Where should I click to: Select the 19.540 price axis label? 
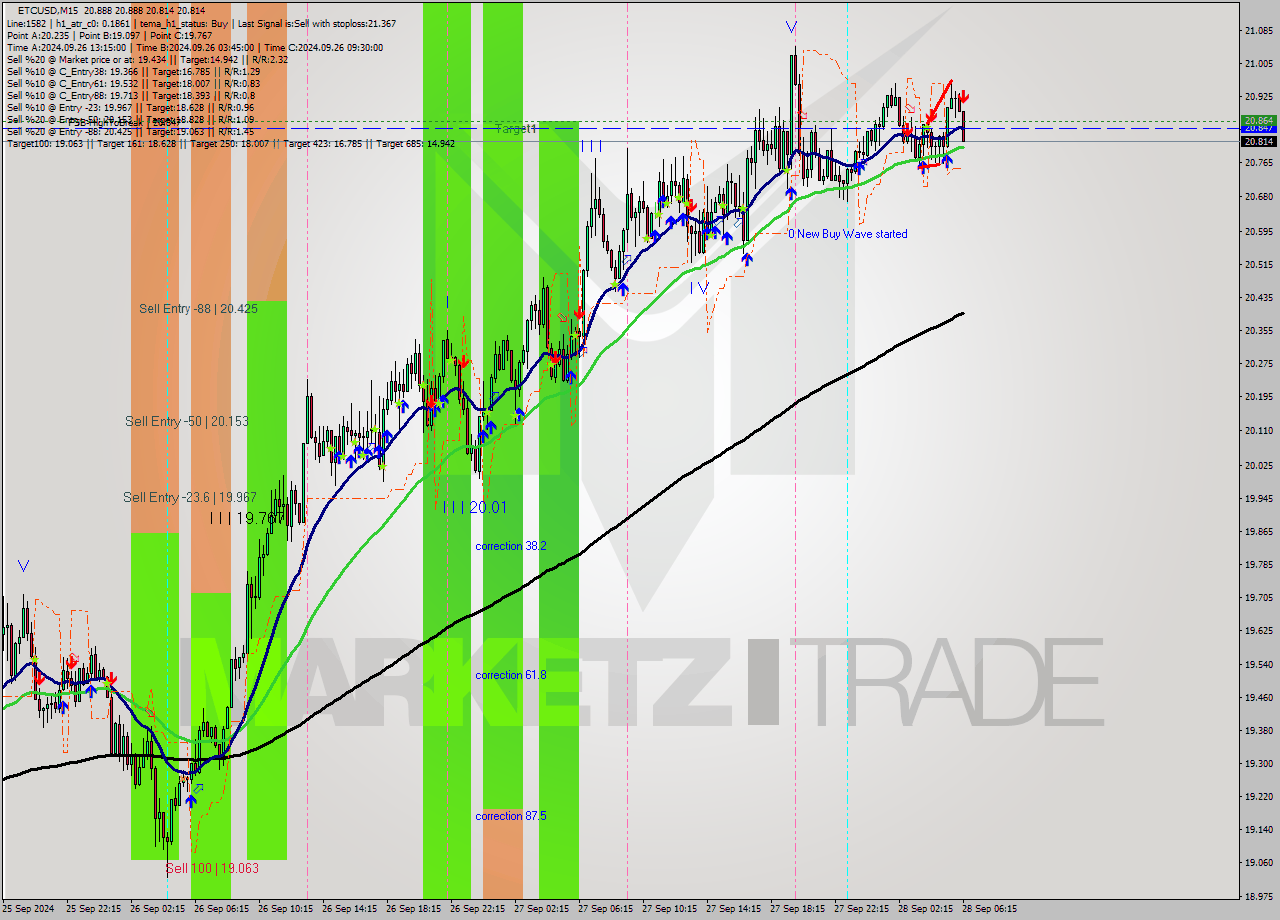1259,664
